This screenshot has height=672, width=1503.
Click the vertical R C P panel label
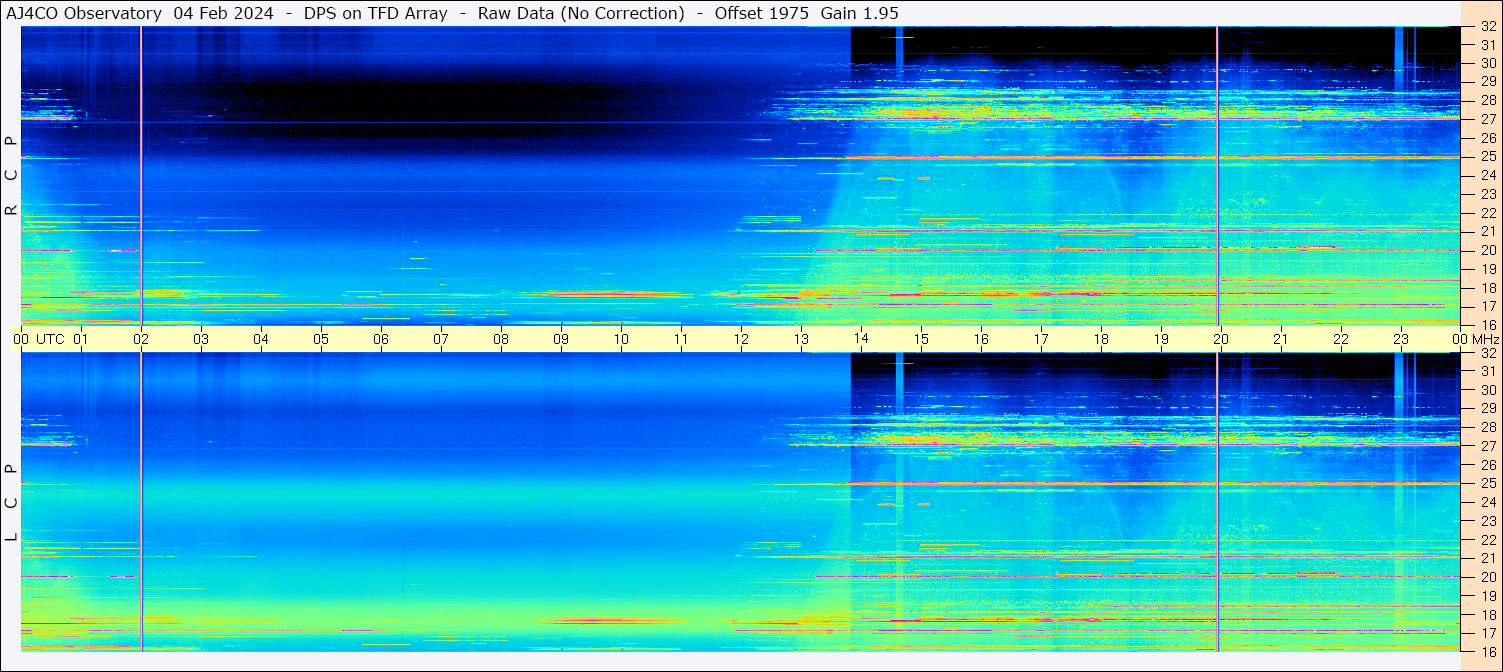(11, 175)
